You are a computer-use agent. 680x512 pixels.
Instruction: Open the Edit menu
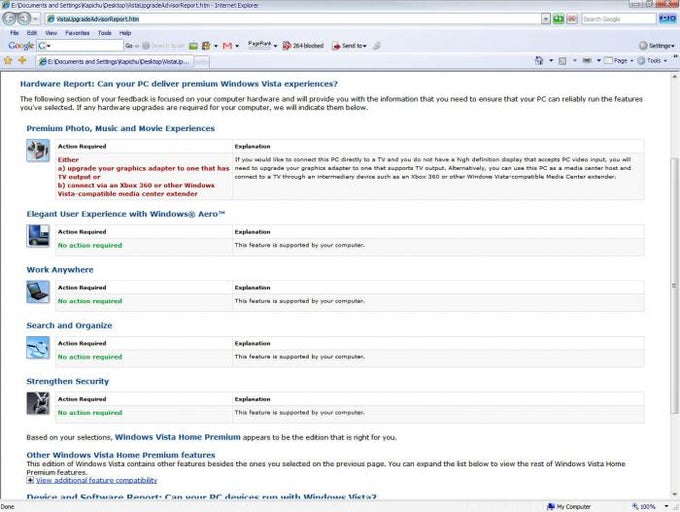click(x=32, y=33)
